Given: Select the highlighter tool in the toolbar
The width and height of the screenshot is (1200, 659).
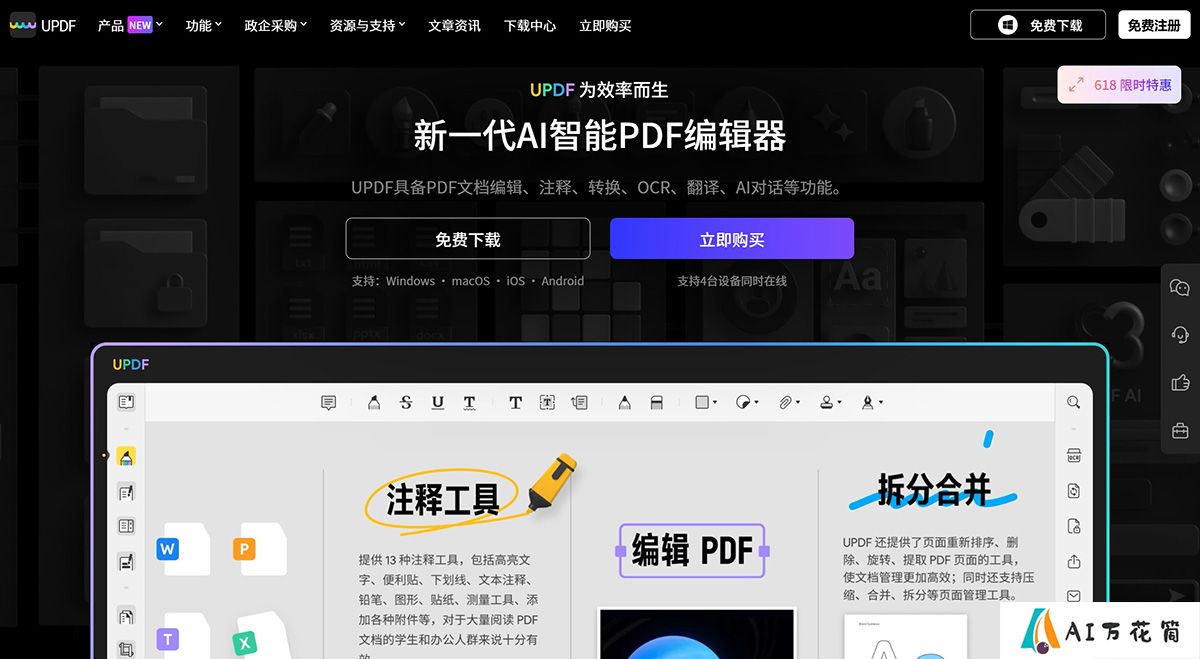Looking at the screenshot, I should [373, 402].
